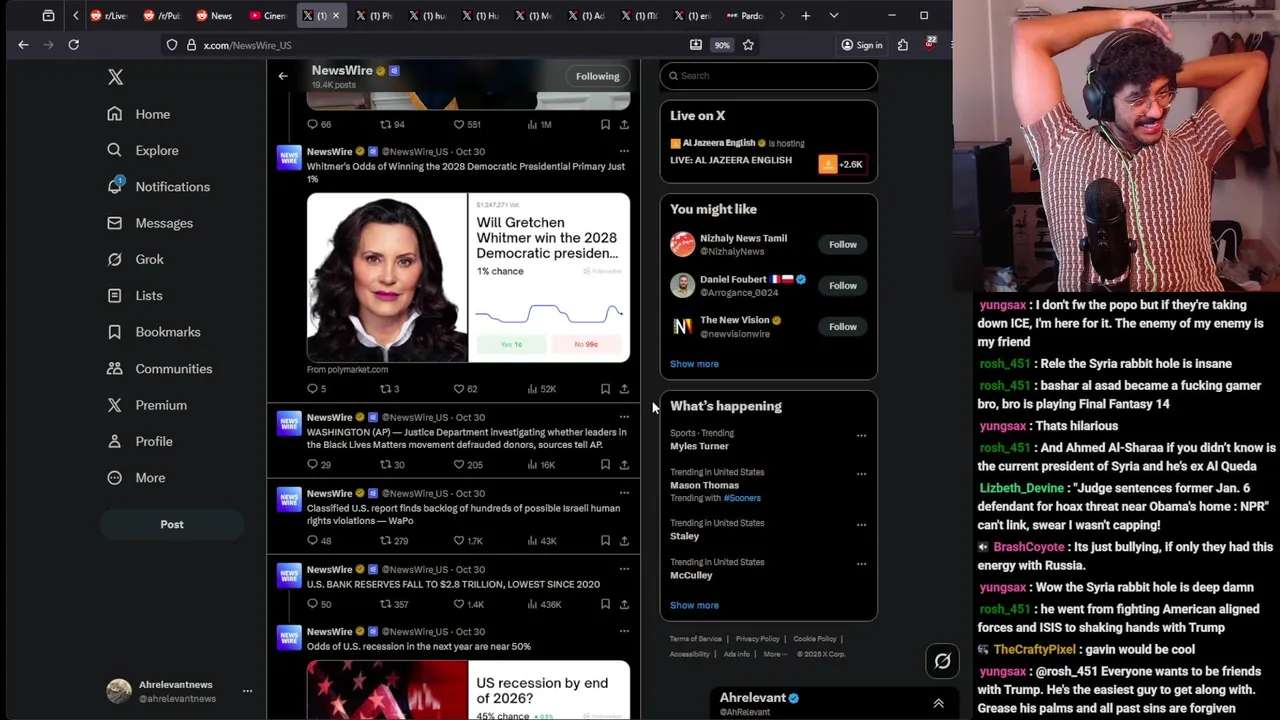Open more options on Justice Department post

[624, 417]
